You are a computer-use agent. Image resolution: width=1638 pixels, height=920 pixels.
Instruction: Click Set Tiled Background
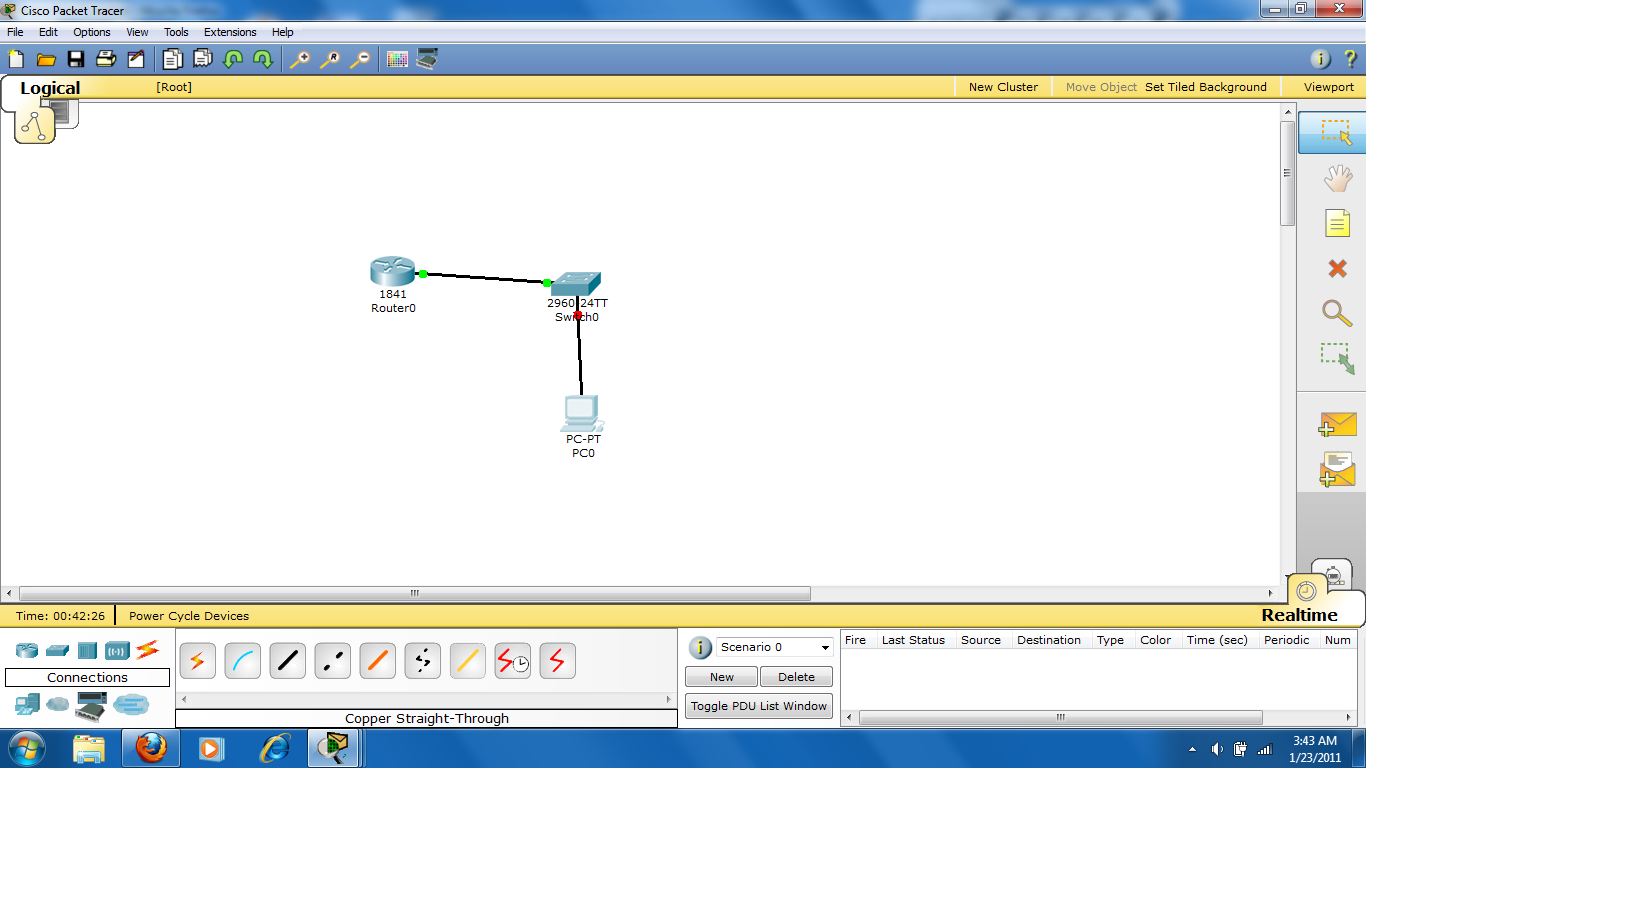[x=1206, y=87]
